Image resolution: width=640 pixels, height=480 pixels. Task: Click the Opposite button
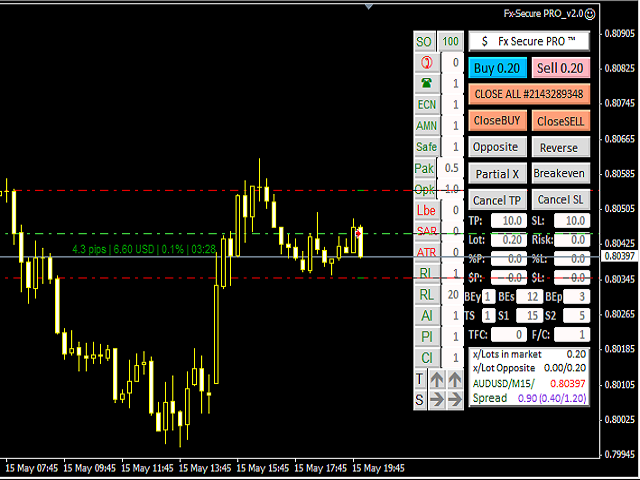[x=498, y=147]
